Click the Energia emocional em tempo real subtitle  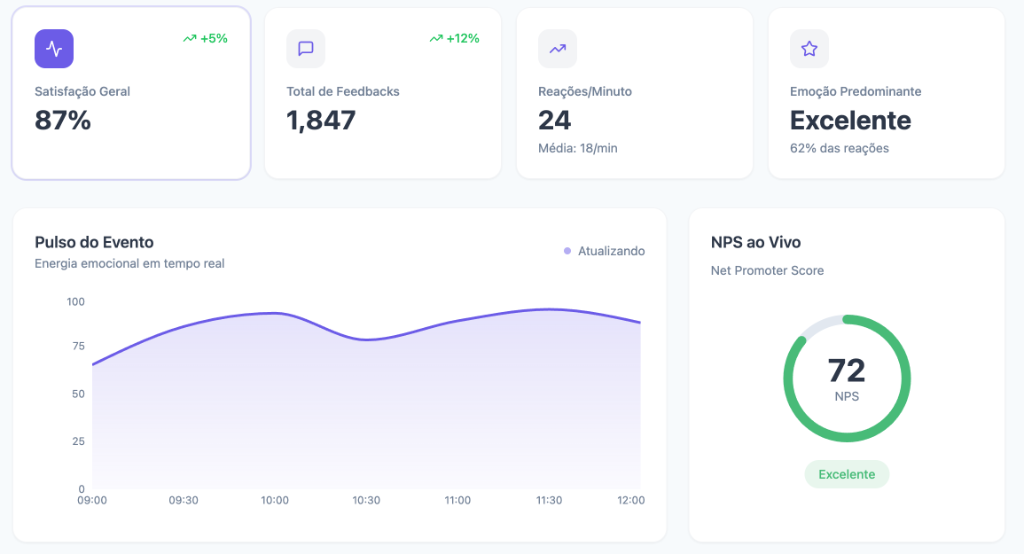(x=129, y=263)
